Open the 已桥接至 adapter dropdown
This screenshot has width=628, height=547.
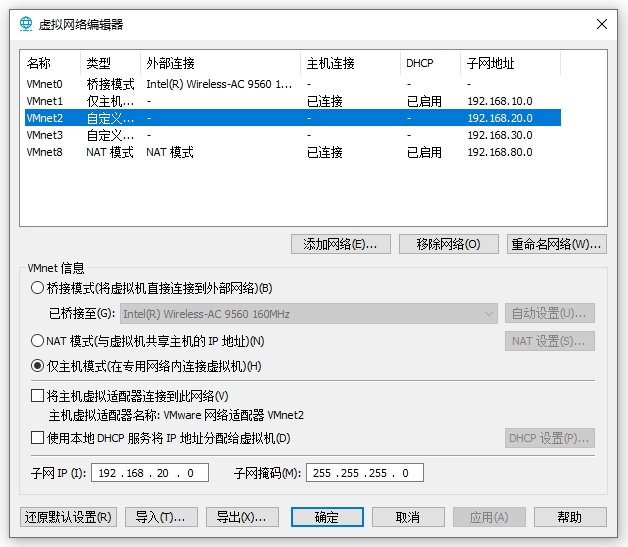tap(308, 314)
